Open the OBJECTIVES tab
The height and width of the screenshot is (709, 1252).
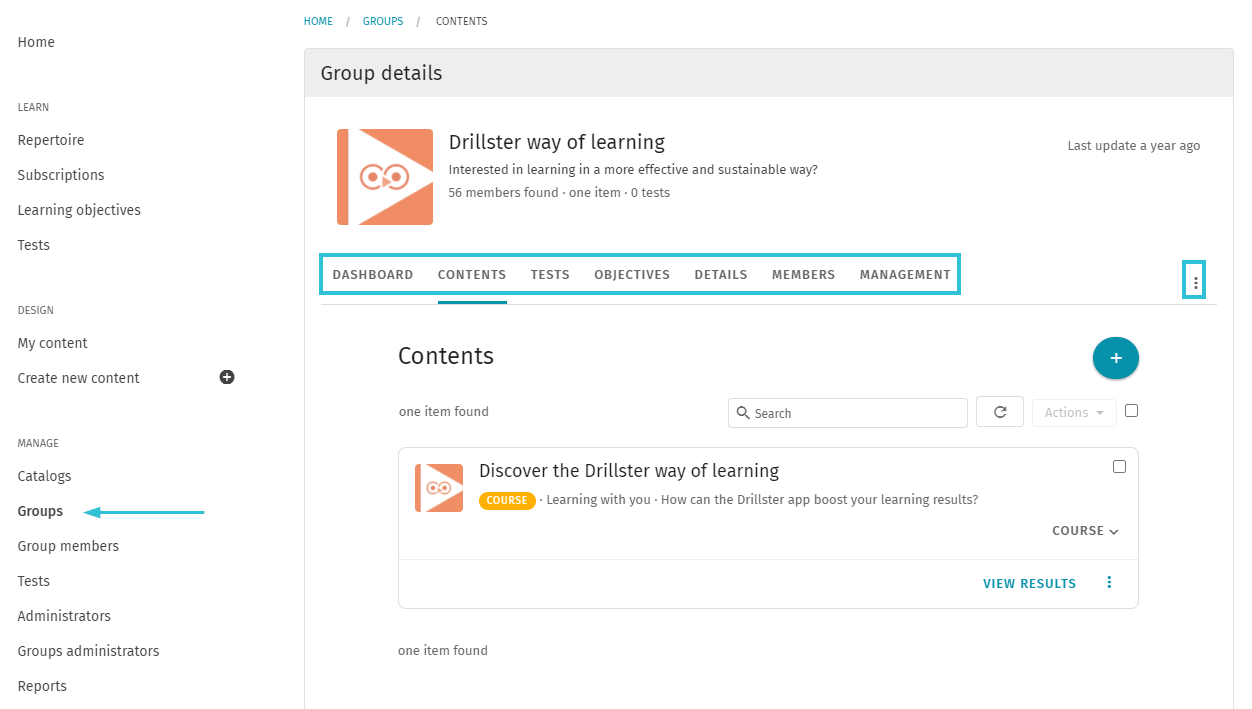pos(631,274)
